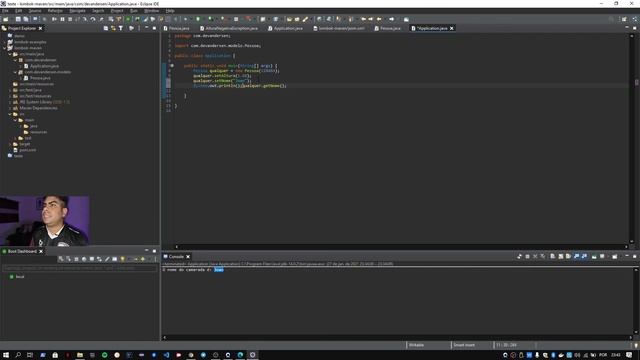Click the Boot Dashboard filter text field

point(80,268)
